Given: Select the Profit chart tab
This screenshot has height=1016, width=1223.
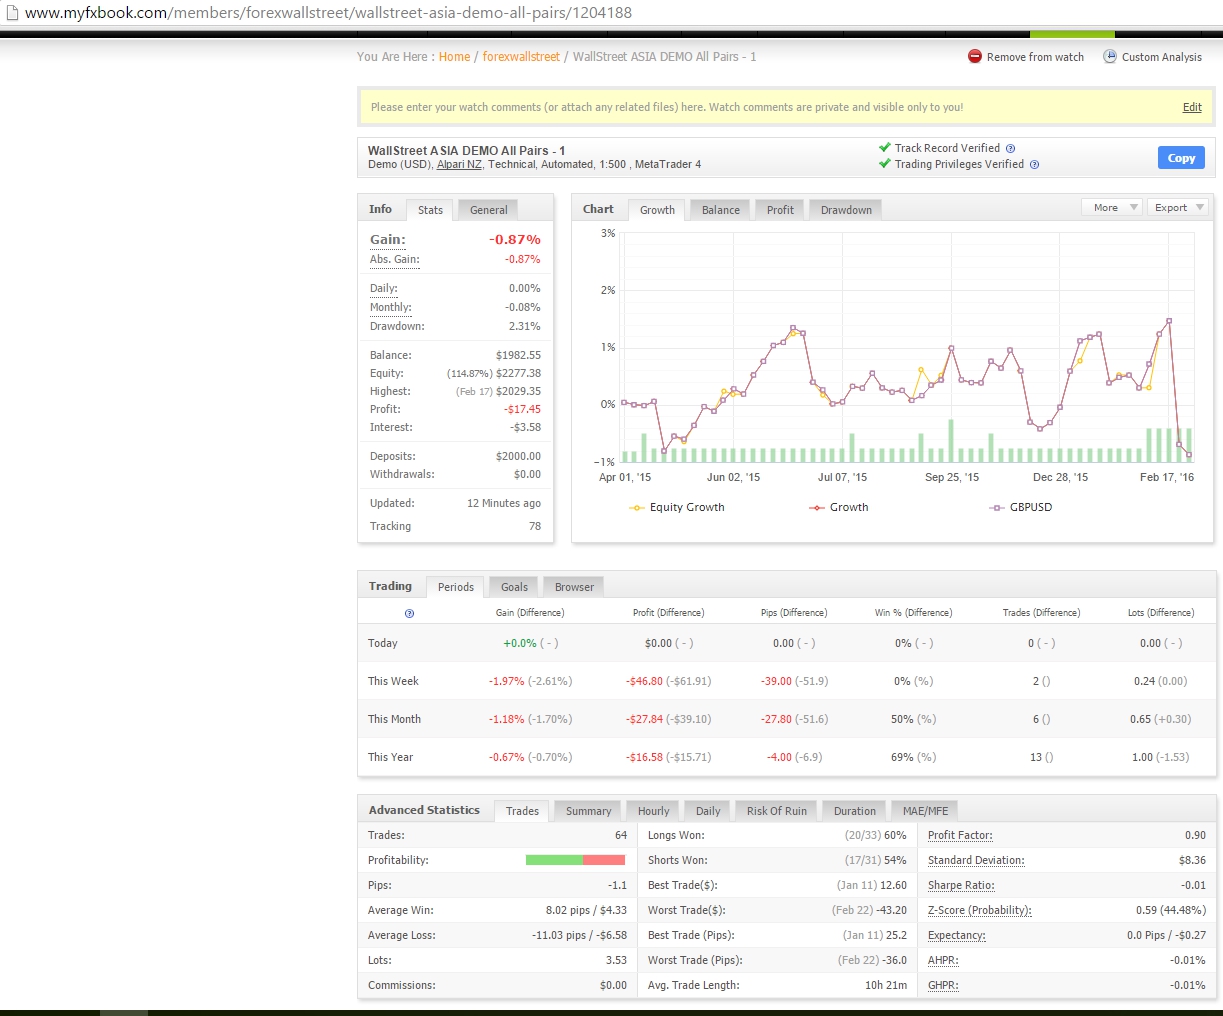Looking at the screenshot, I should pos(780,210).
